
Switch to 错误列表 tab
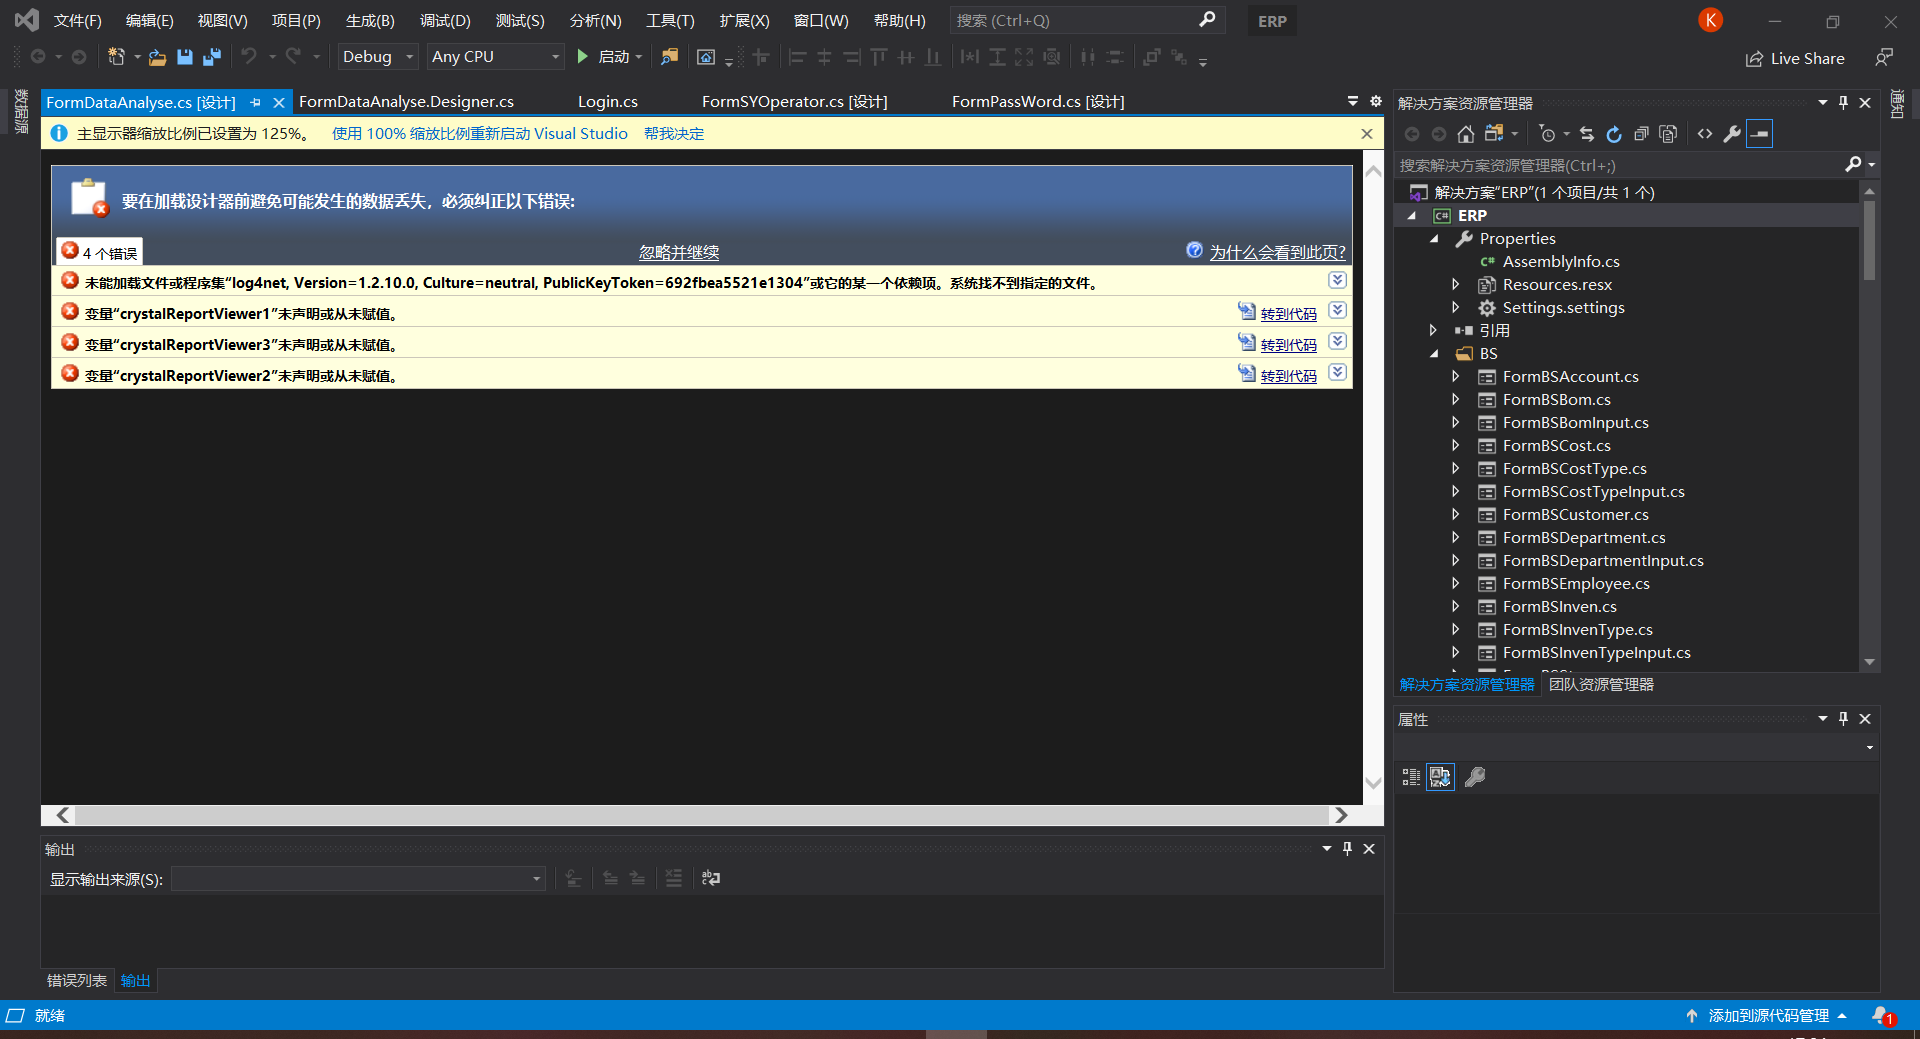77,981
